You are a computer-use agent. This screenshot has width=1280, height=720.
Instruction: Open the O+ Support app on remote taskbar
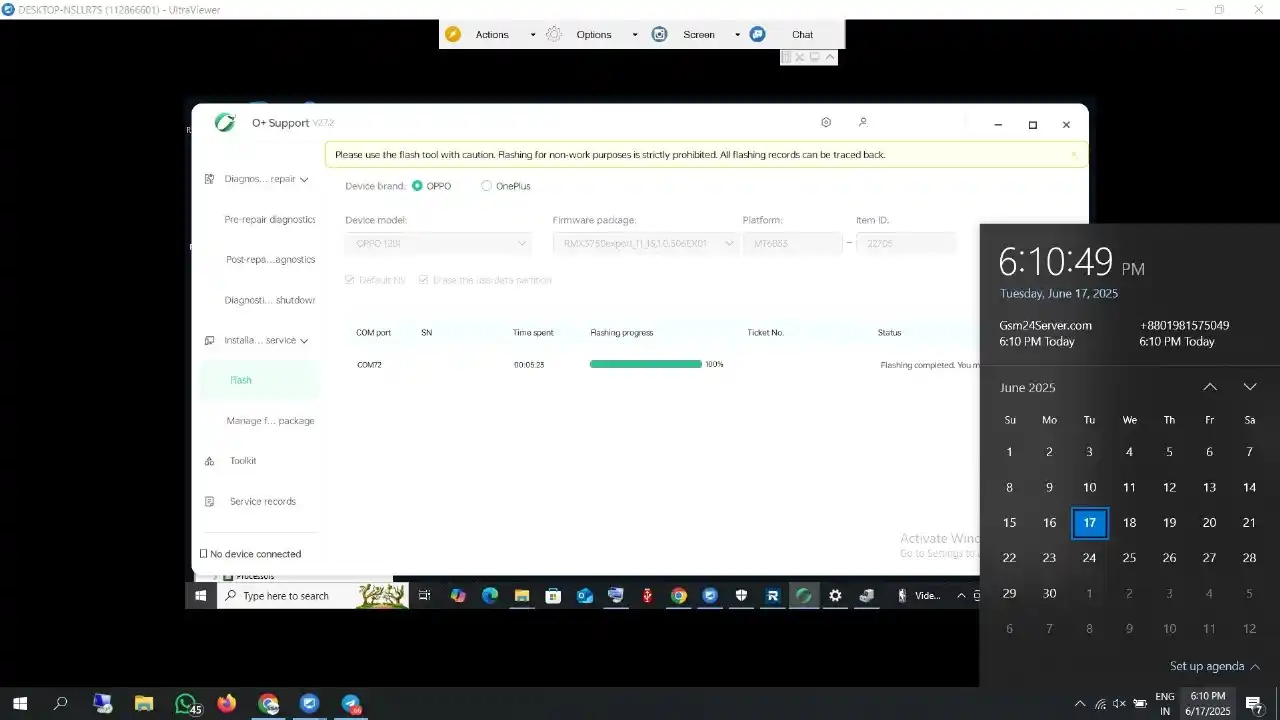point(803,595)
